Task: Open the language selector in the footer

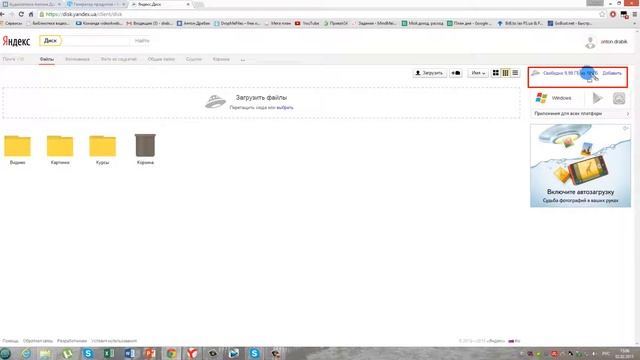Action: [514, 341]
